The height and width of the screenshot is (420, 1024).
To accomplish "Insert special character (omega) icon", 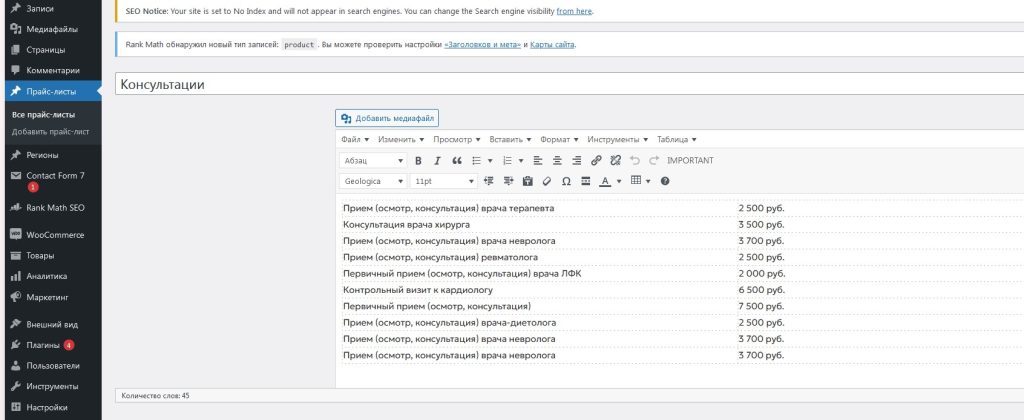I will coord(566,181).
